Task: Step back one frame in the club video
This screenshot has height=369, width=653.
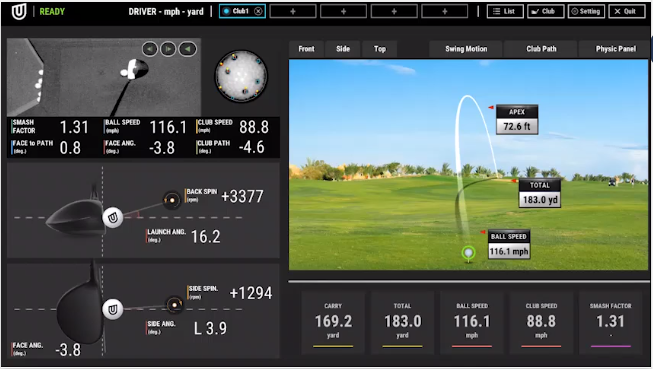Action: click(150, 49)
